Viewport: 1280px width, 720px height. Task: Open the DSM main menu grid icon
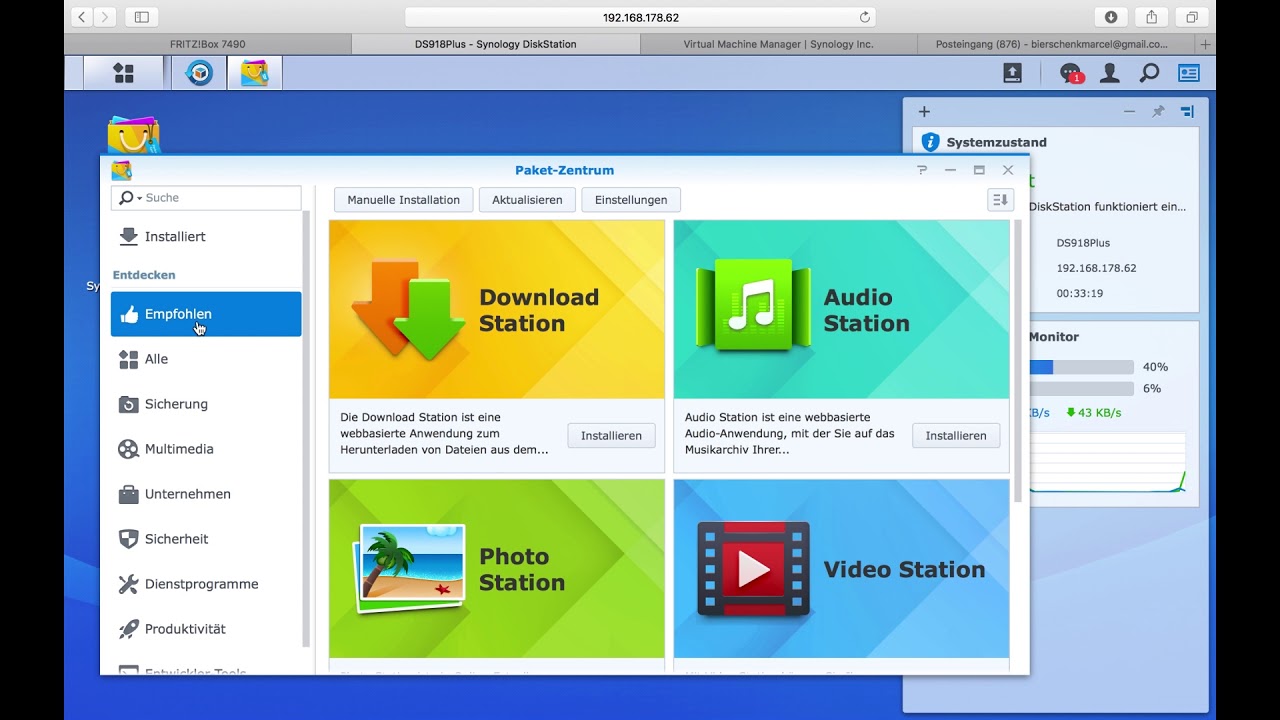coord(123,73)
